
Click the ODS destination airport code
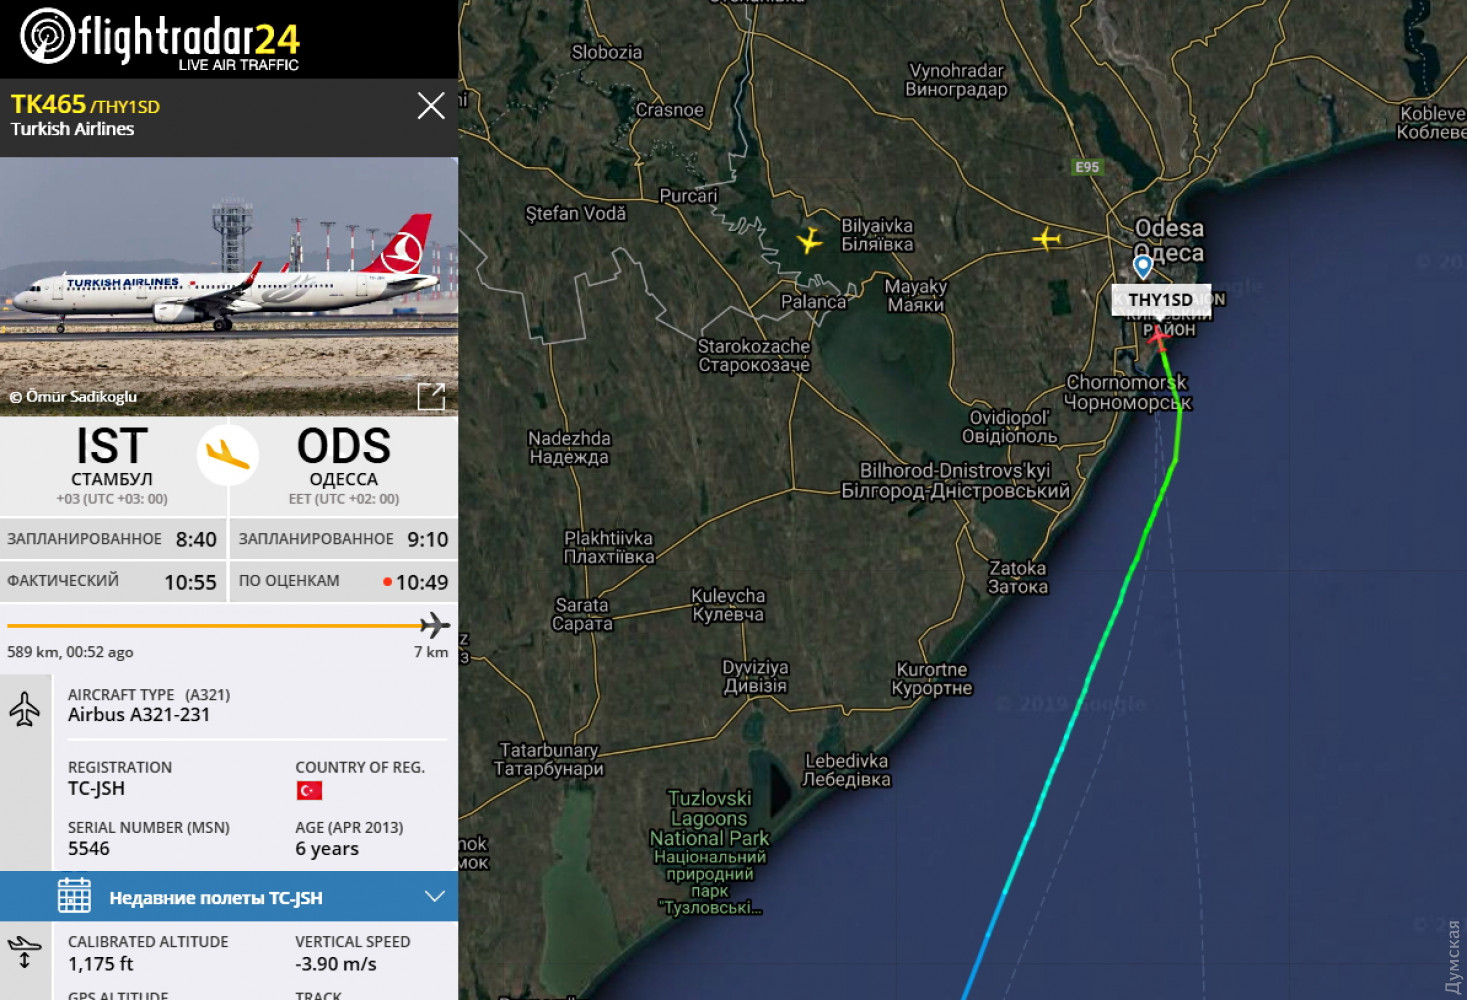pyautogui.click(x=344, y=447)
